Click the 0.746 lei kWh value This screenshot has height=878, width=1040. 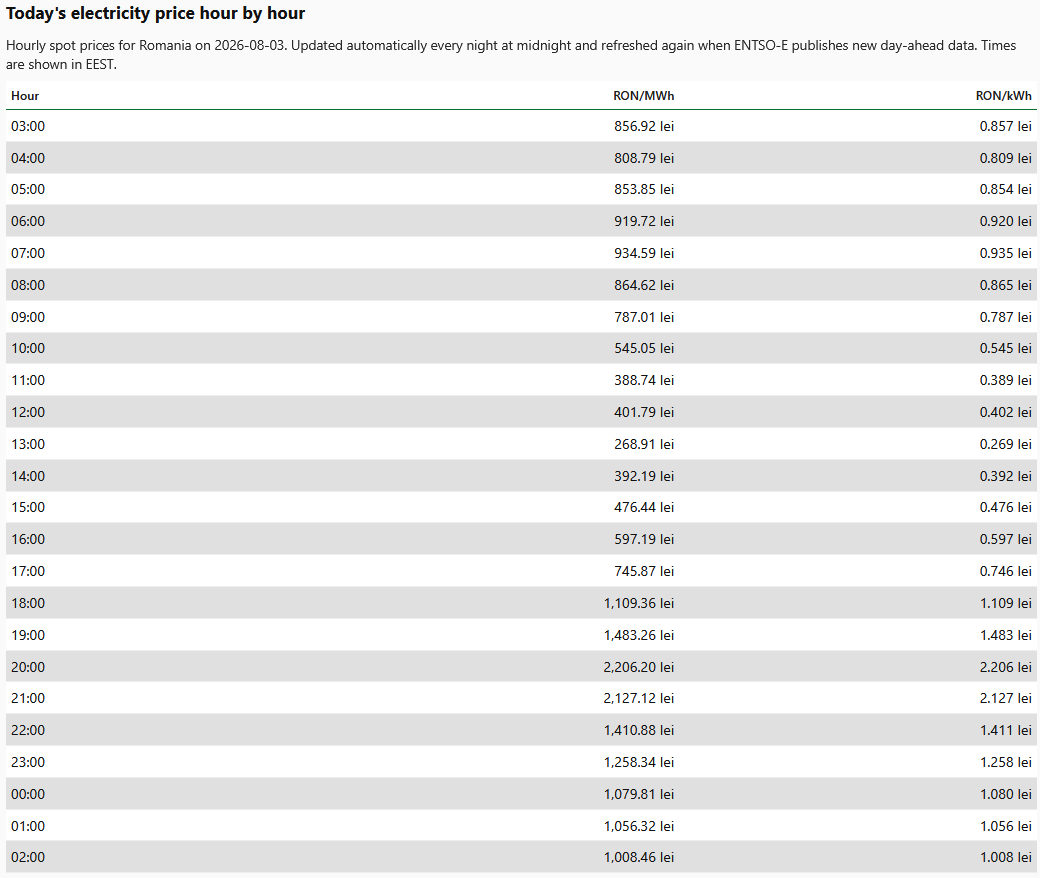1006,571
